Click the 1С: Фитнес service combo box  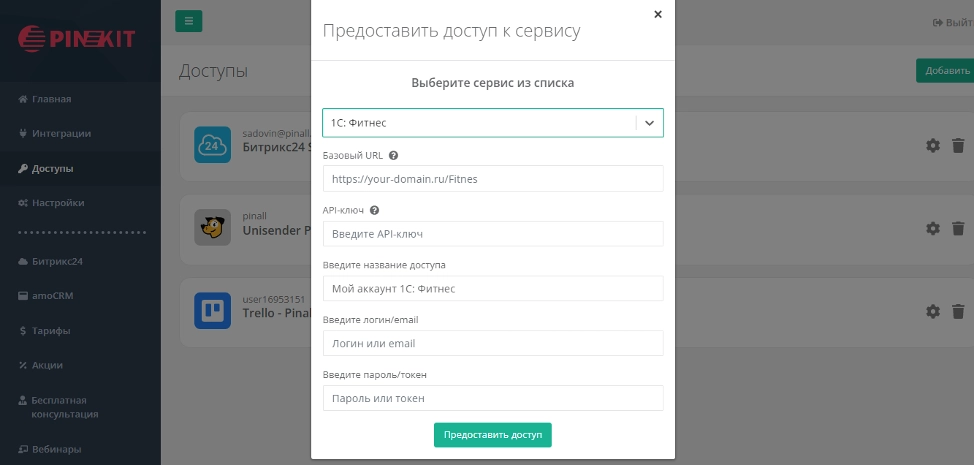[x=493, y=123]
